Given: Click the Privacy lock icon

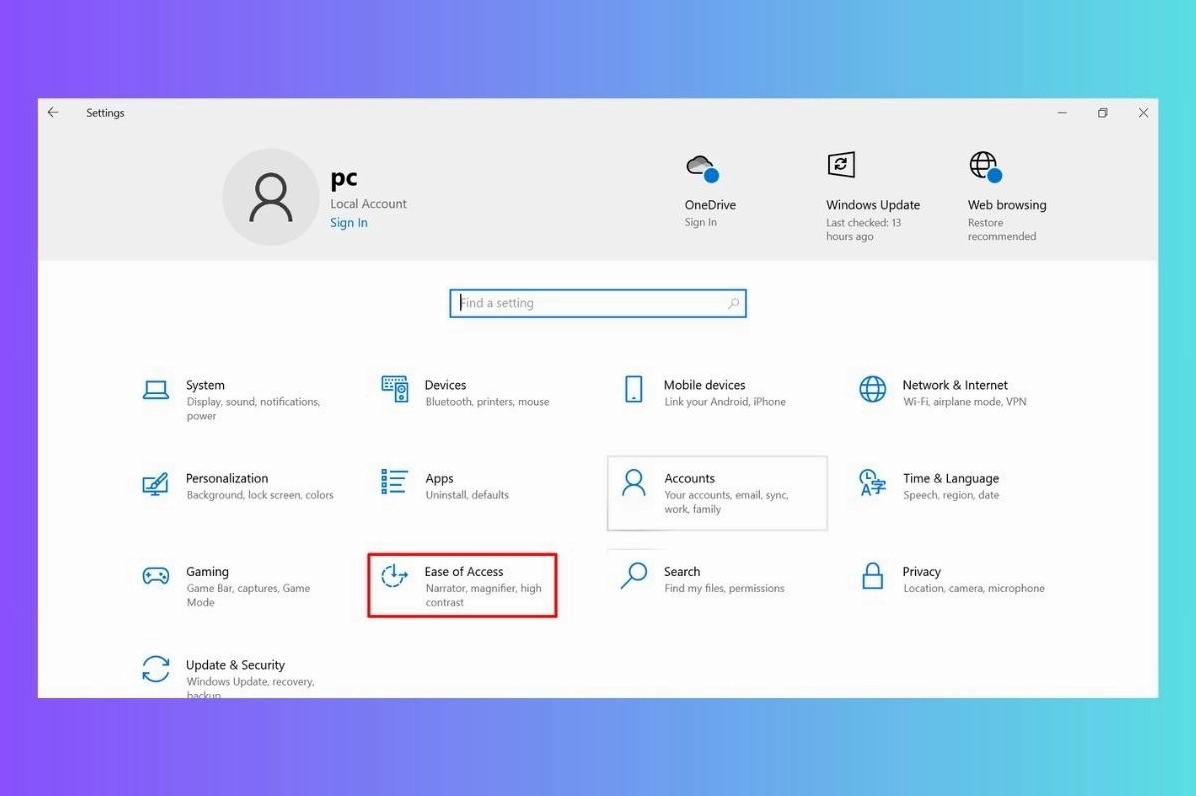Looking at the screenshot, I should (873, 577).
